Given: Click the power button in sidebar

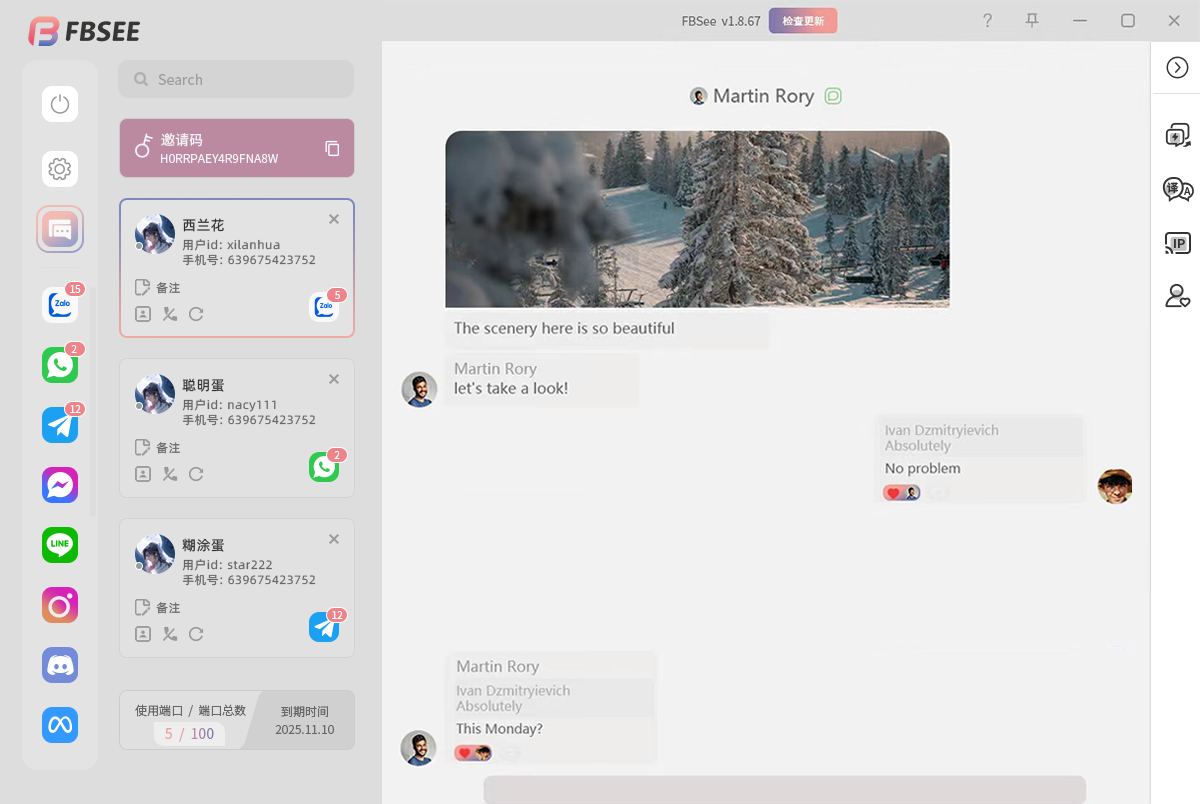Looking at the screenshot, I should tap(60, 104).
